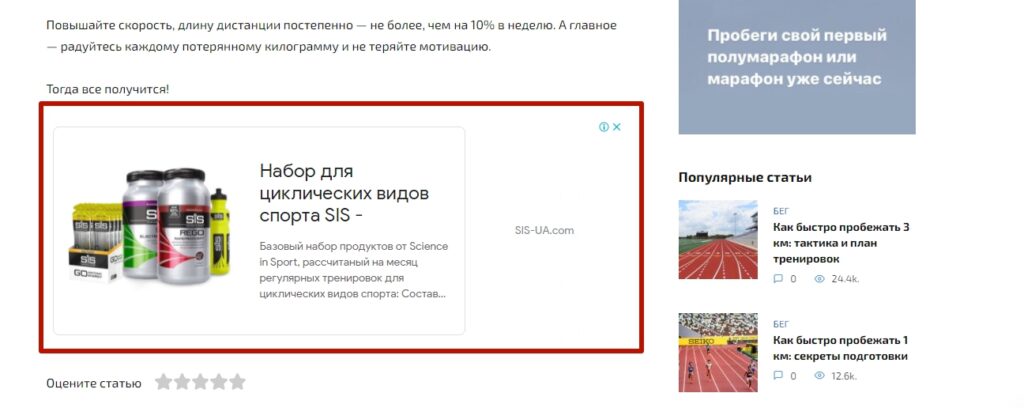The width and height of the screenshot is (1024, 408).
Task: Rate article with third star
Action: click(x=200, y=382)
